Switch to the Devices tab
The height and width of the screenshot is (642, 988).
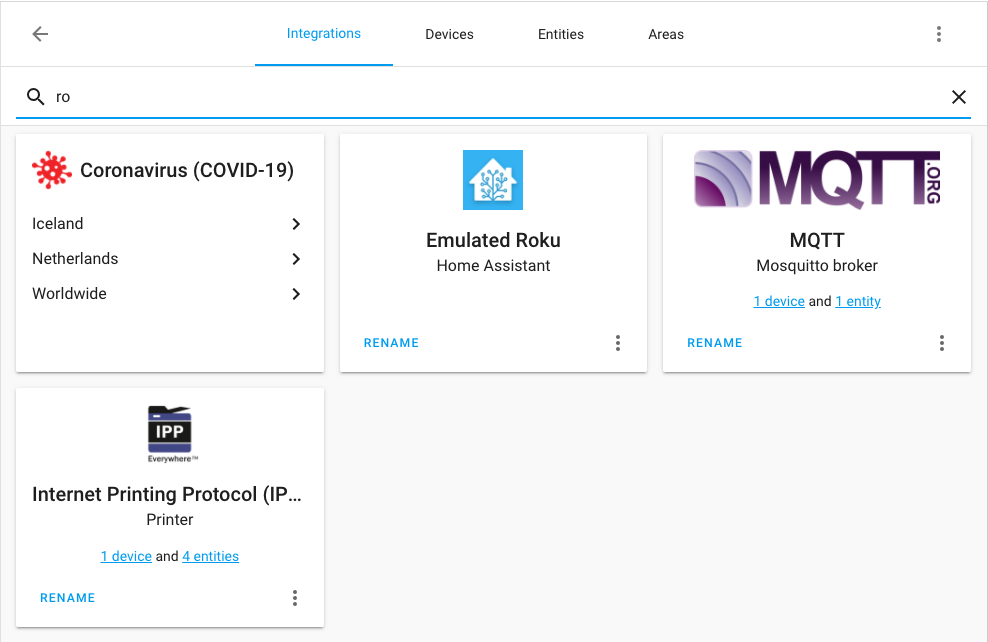[449, 33]
